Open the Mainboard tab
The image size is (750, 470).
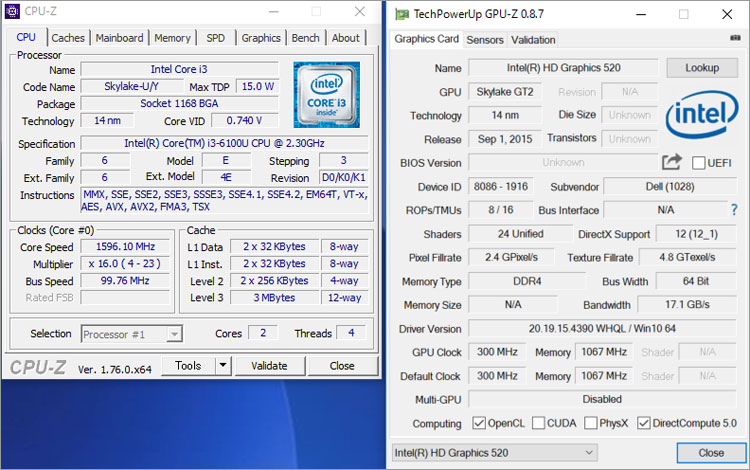[x=119, y=38]
